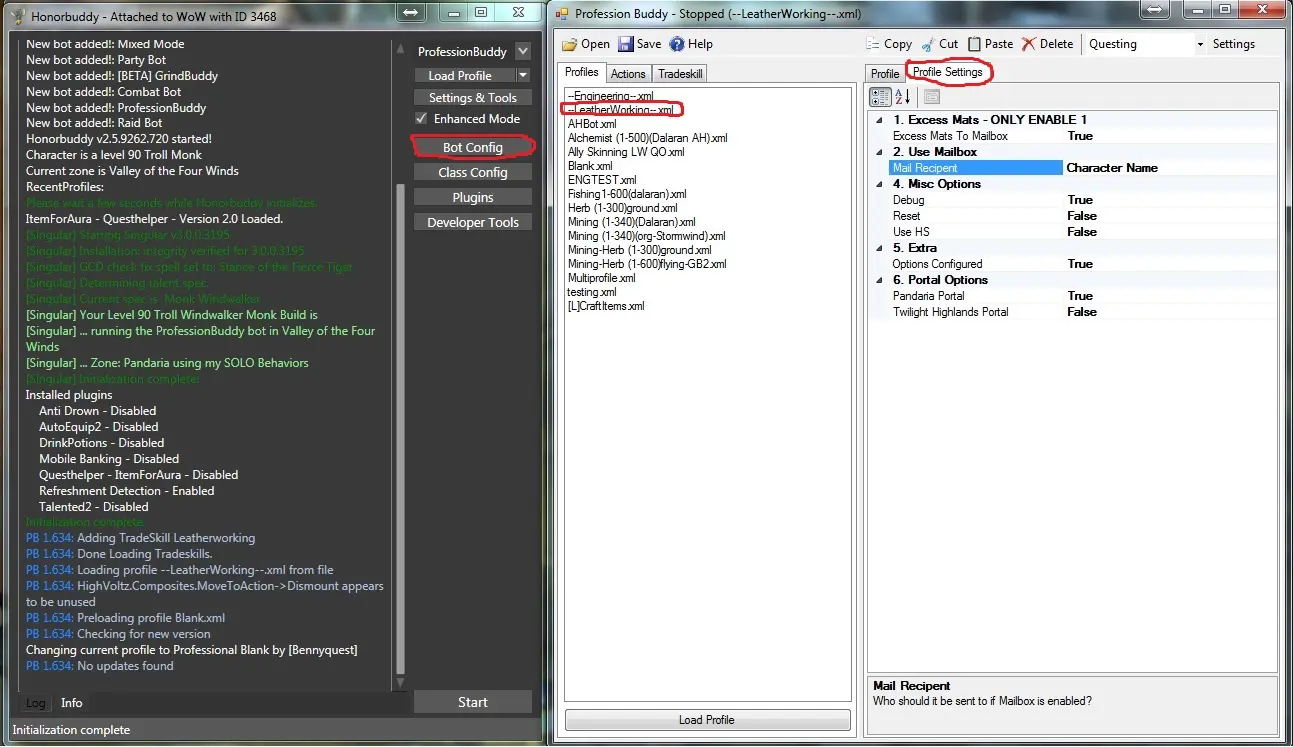1293x747 pixels.
Task: Select Mining (1-340)(Dalaran).xml profile
Action: tap(631, 222)
